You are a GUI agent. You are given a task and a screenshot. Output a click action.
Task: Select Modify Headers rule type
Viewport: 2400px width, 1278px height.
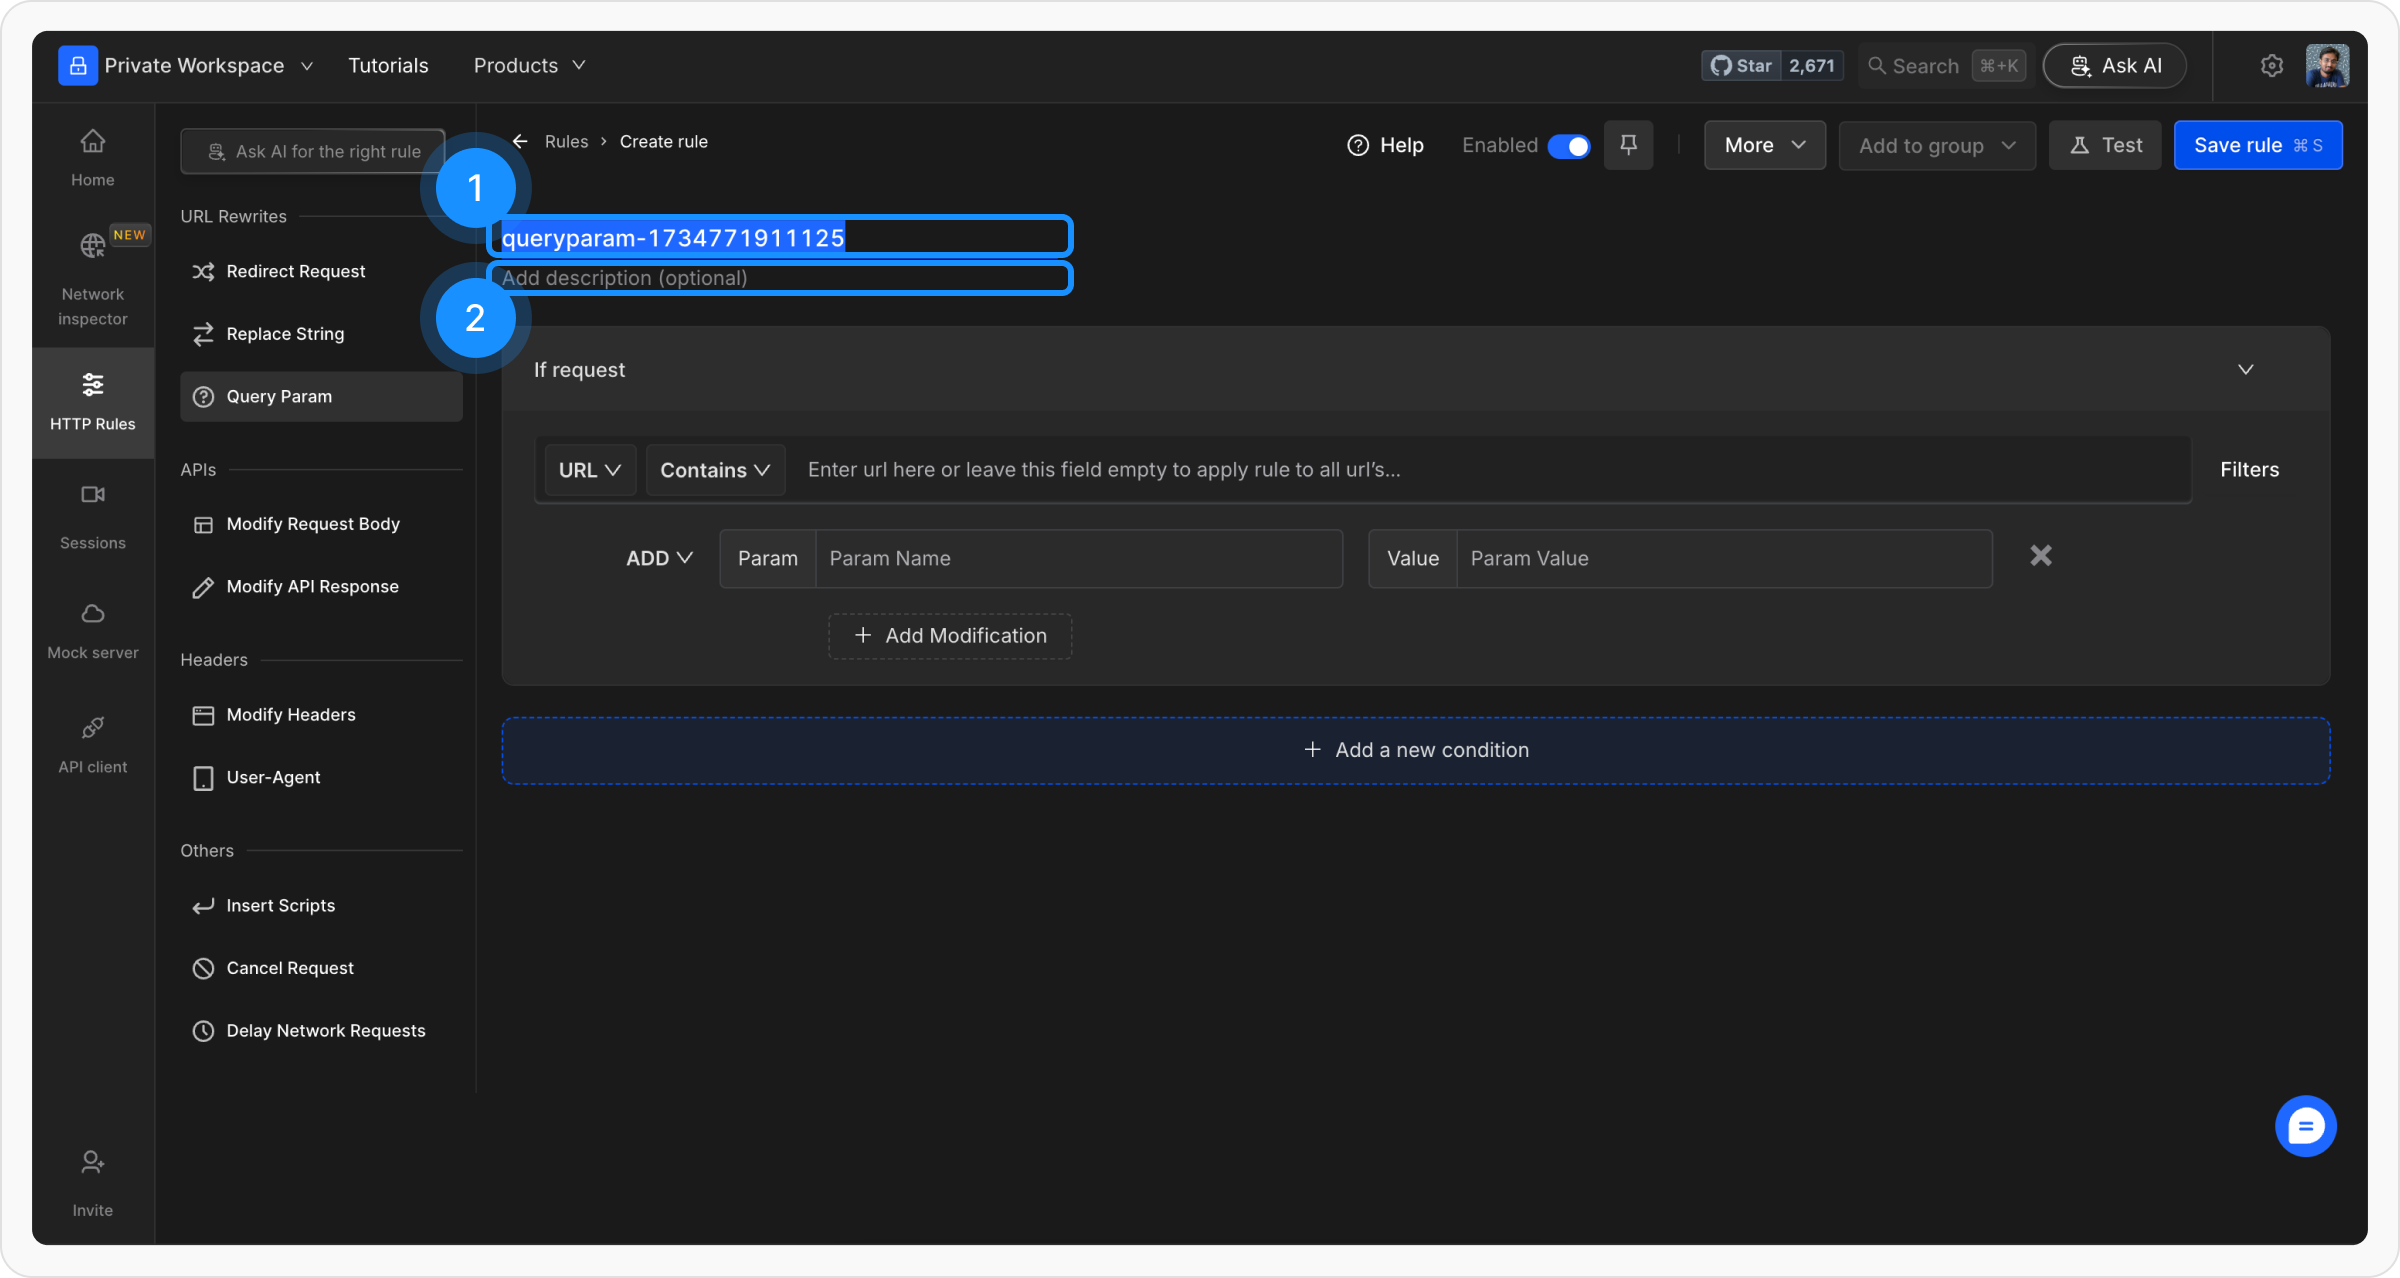290,715
